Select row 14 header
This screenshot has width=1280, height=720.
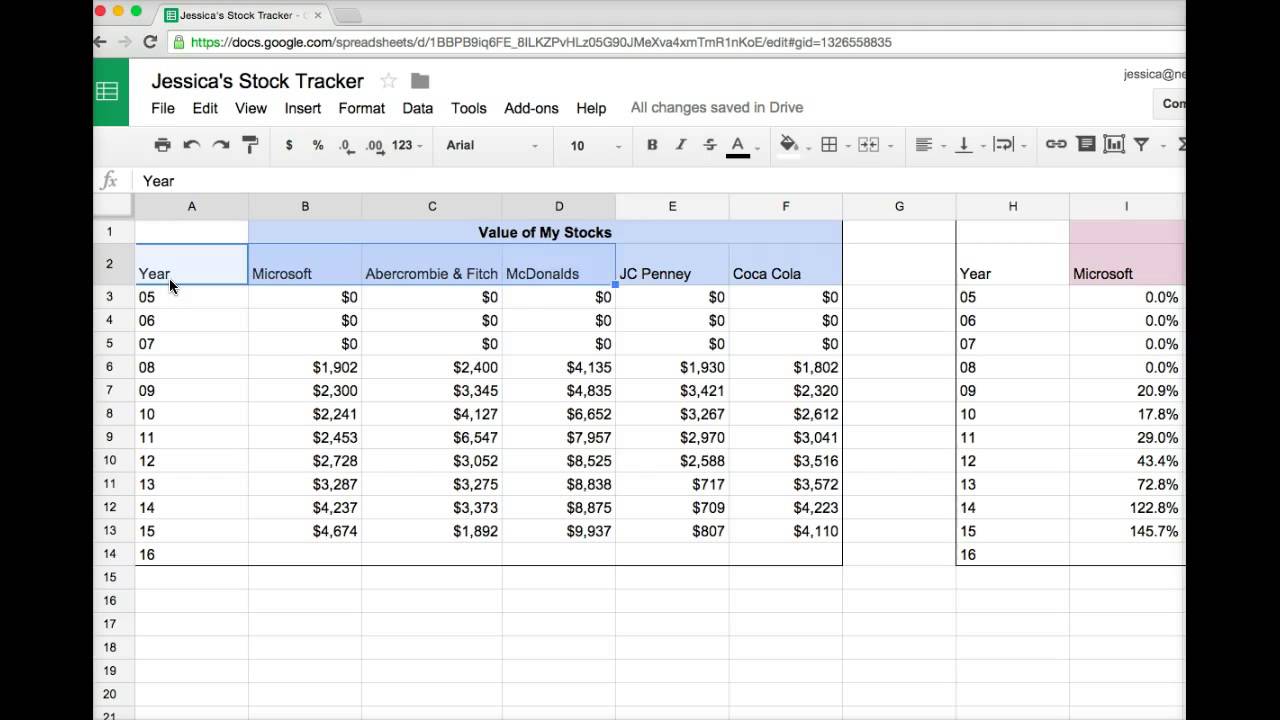[110, 554]
